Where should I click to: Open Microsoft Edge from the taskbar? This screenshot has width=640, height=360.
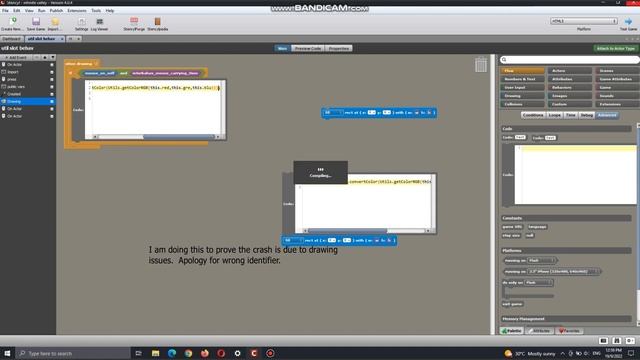pos(172,353)
